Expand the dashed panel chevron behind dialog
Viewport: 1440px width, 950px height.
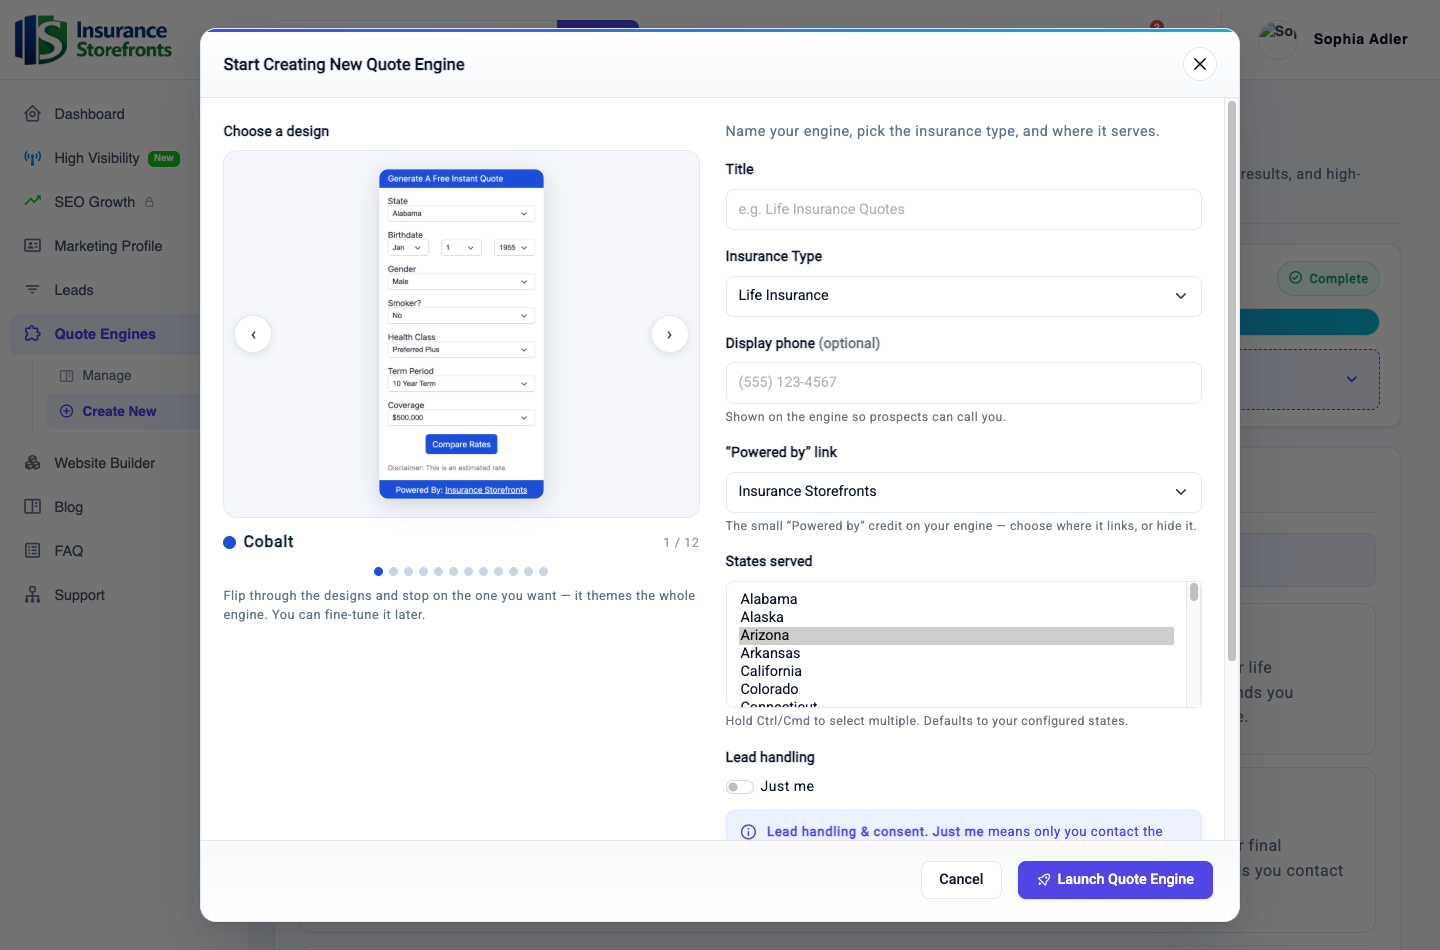click(1352, 379)
